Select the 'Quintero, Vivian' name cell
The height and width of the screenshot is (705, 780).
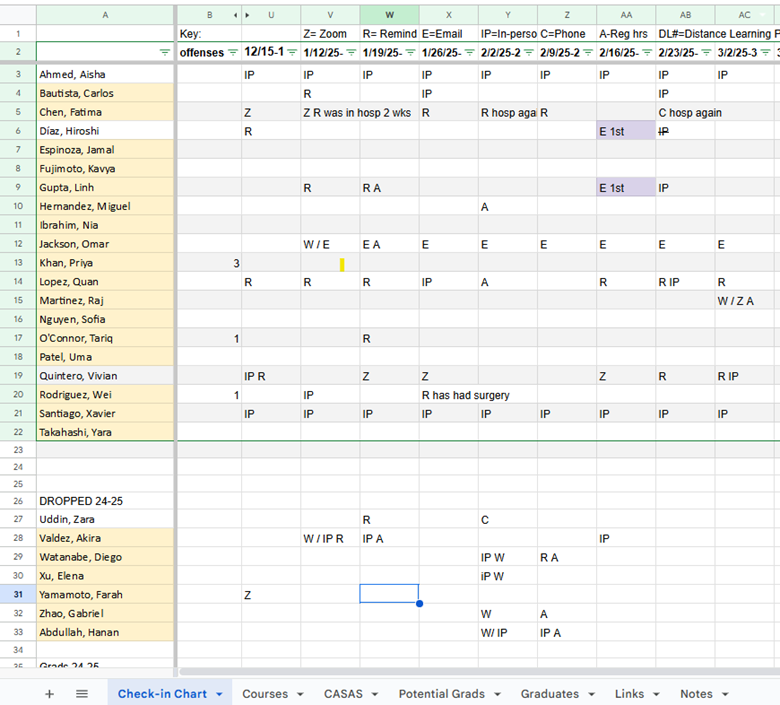tap(105, 376)
